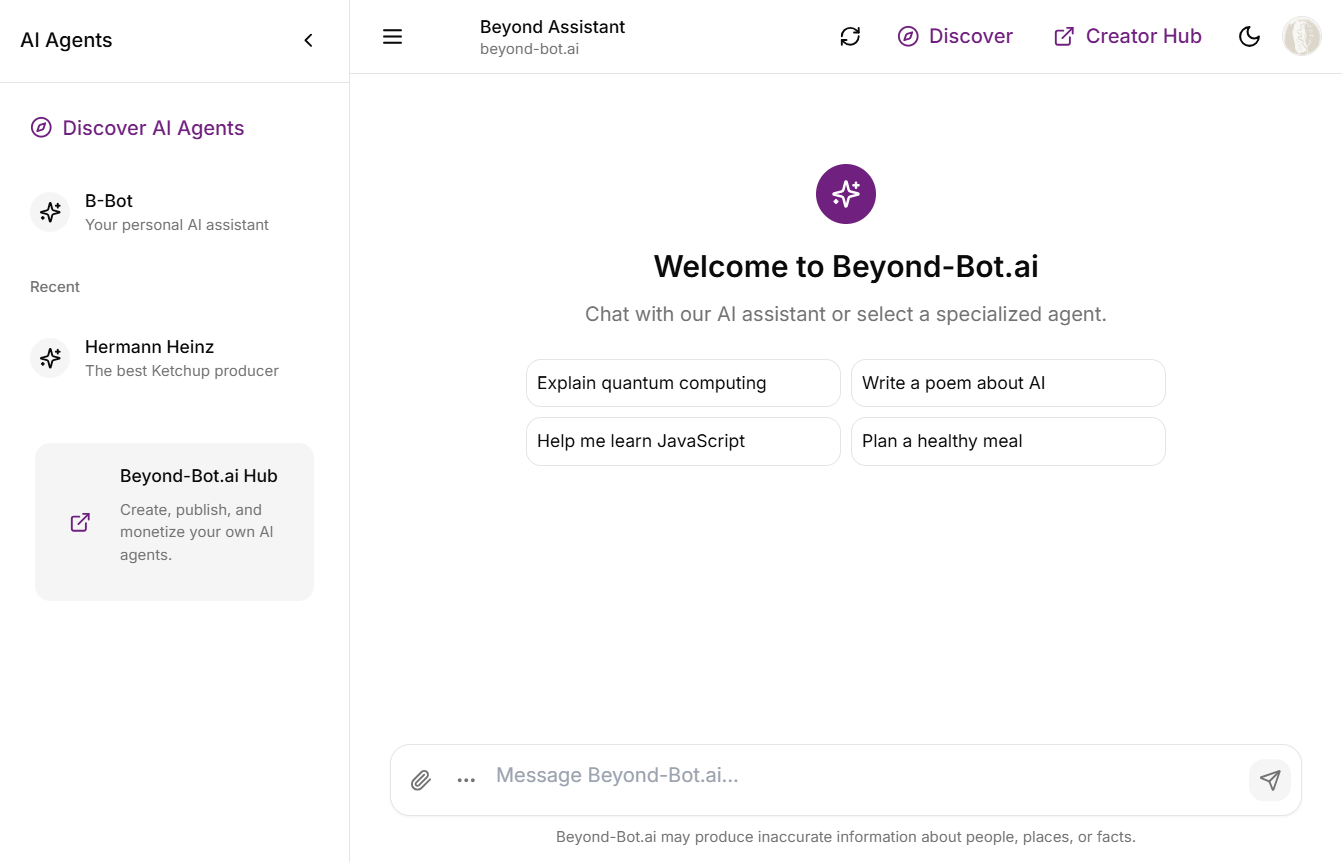The width and height of the screenshot is (1342, 862).
Task: Click 'The best Ketchup producer' description
Action: click(x=182, y=371)
